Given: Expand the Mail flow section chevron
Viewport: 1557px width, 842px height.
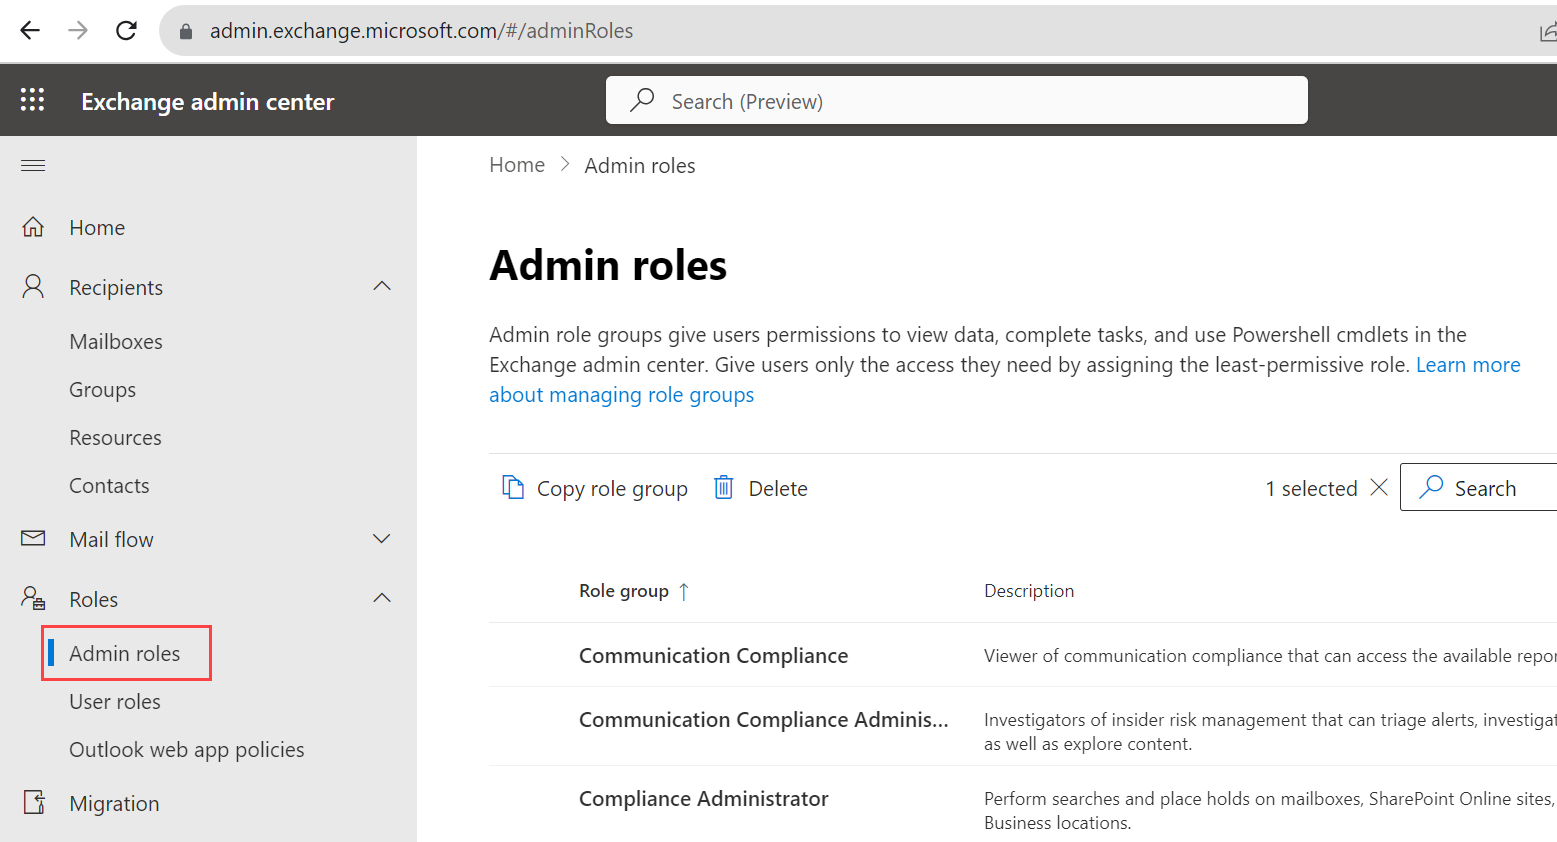Looking at the screenshot, I should click(x=382, y=539).
